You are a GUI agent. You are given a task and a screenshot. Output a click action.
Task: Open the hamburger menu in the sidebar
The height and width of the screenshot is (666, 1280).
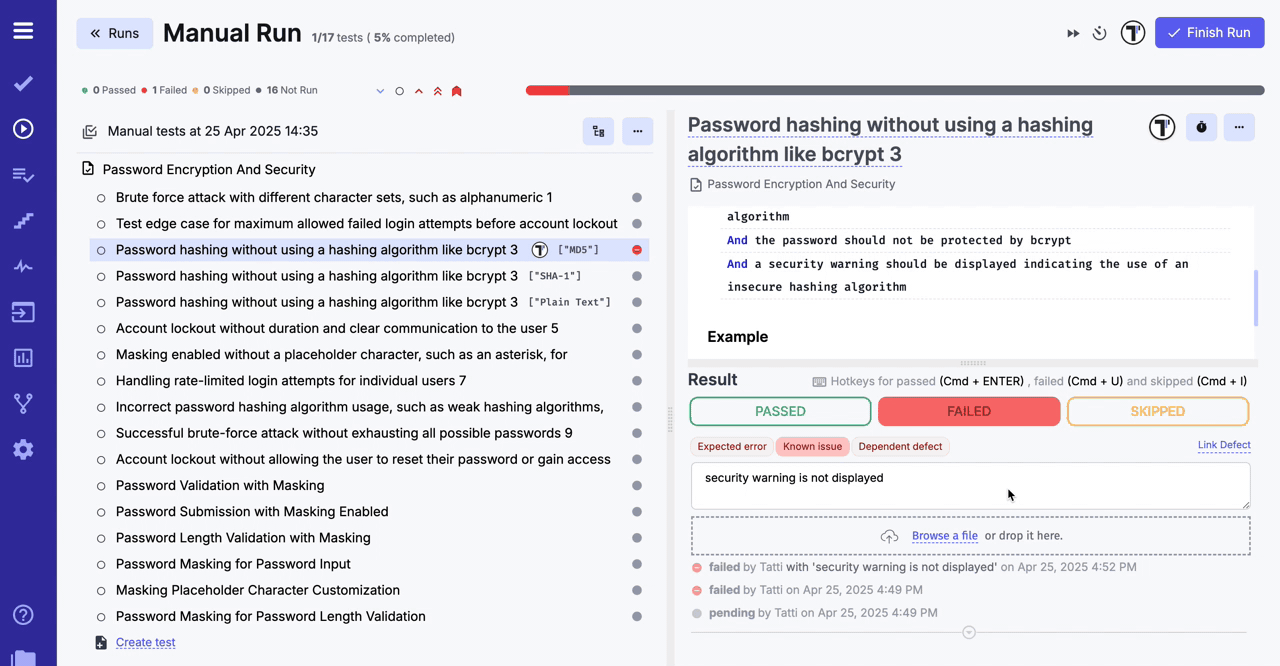point(23,31)
